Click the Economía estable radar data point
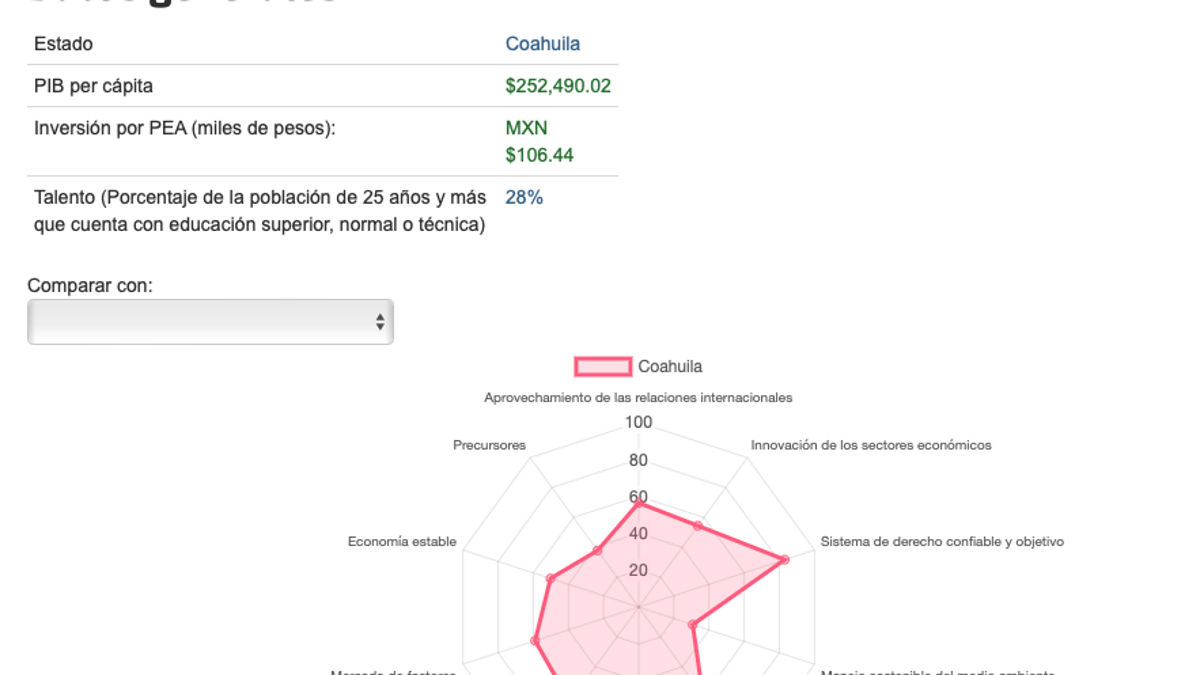This screenshot has width=1200, height=675. pyautogui.click(x=550, y=579)
